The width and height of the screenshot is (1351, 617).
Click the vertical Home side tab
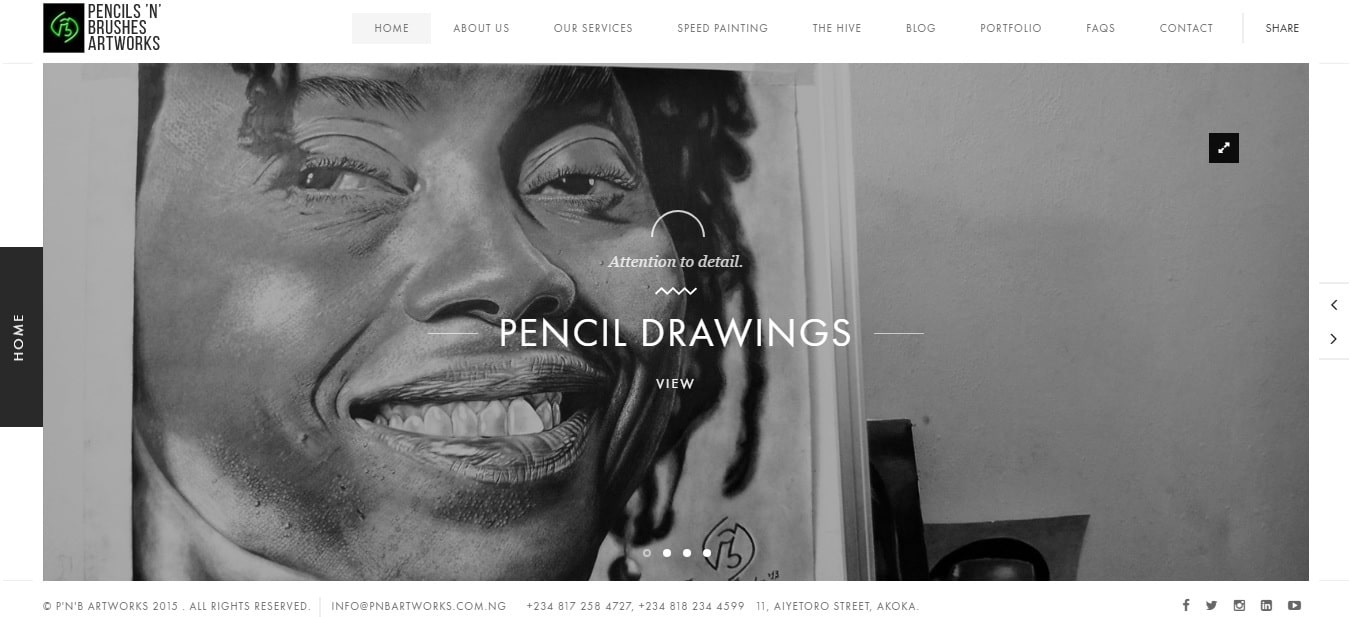pyautogui.click(x=20, y=337)
